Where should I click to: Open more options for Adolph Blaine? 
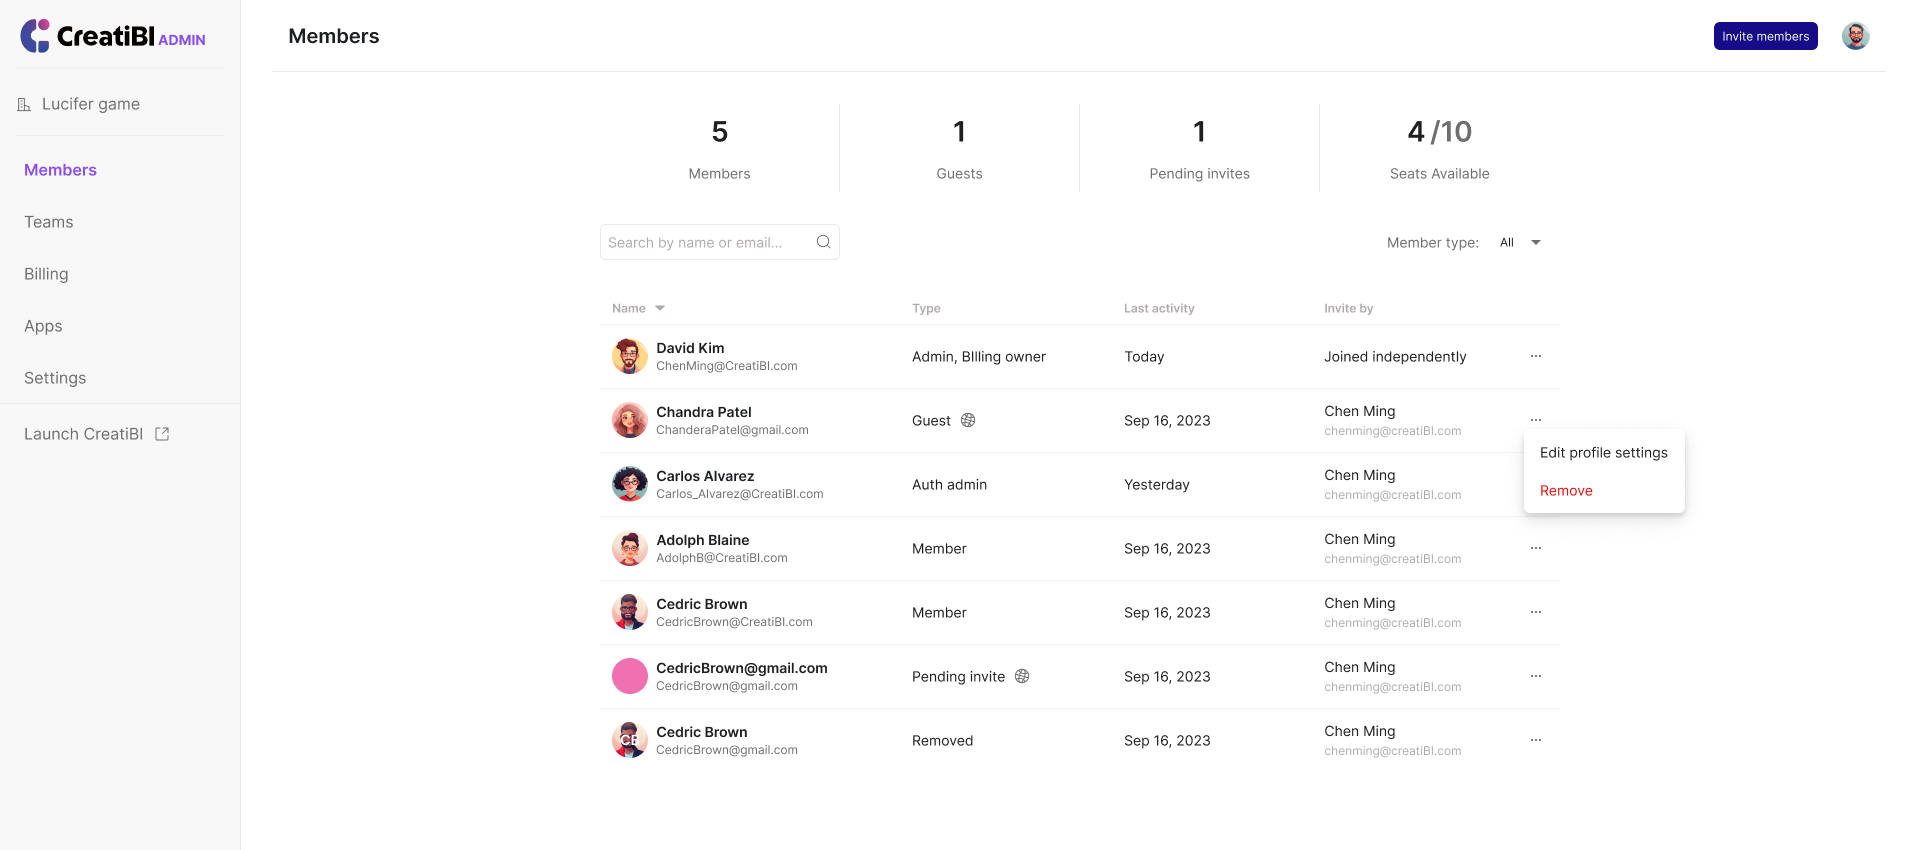(1535, 549)
